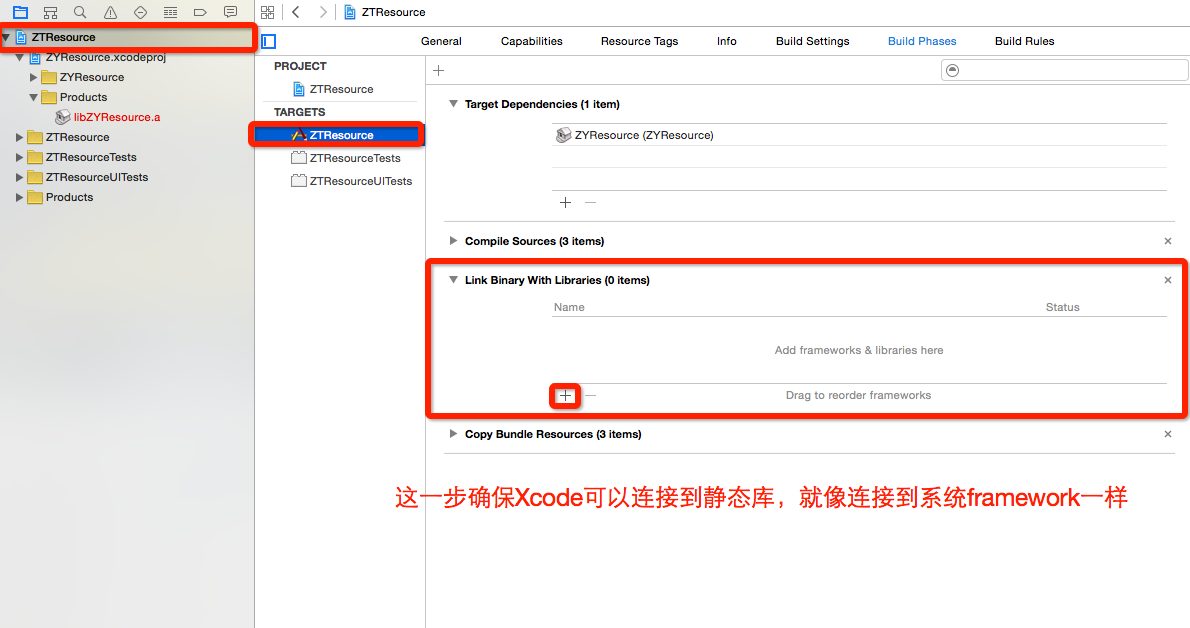Switch to the General tab

[x=441, y=41]
